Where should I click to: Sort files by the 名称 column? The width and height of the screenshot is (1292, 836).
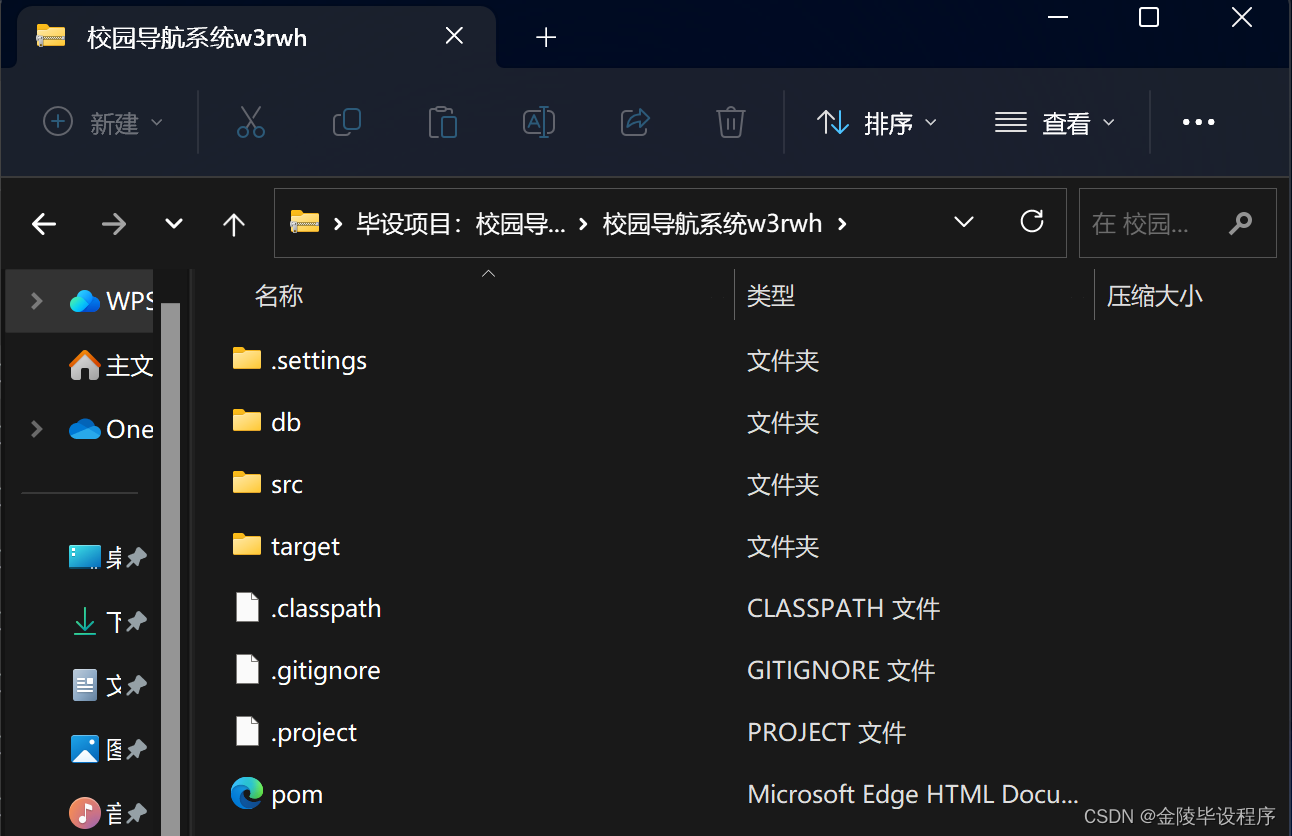279,295
